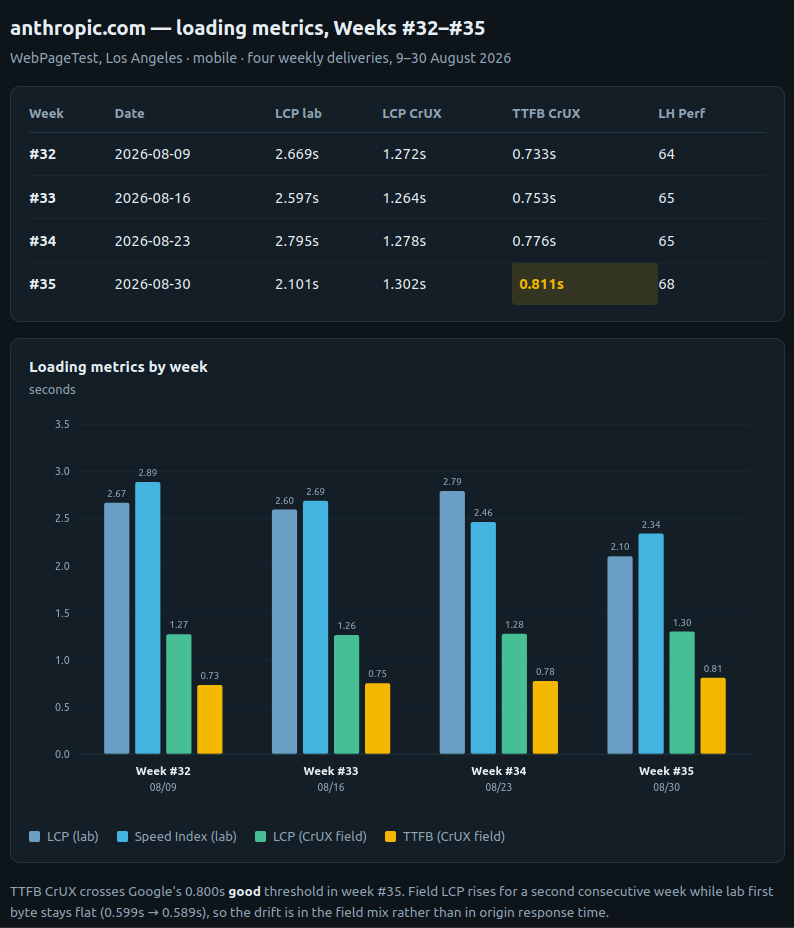Screen dimensions: 794x928
Task: Click the page heading anthropic.com loading metrics
Action: (247, 28)
